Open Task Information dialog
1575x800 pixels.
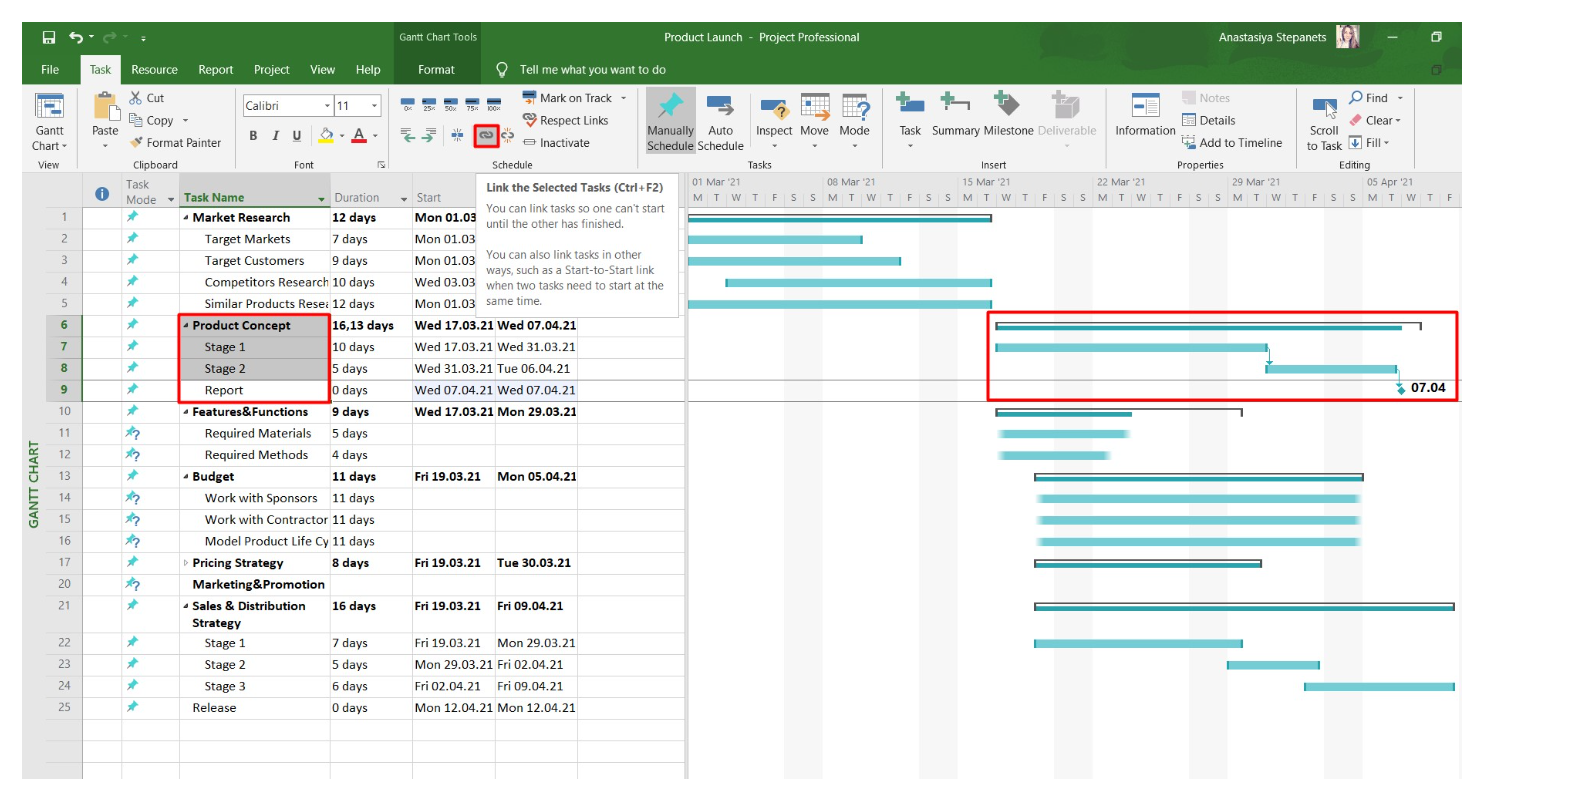click(1145, 115)
